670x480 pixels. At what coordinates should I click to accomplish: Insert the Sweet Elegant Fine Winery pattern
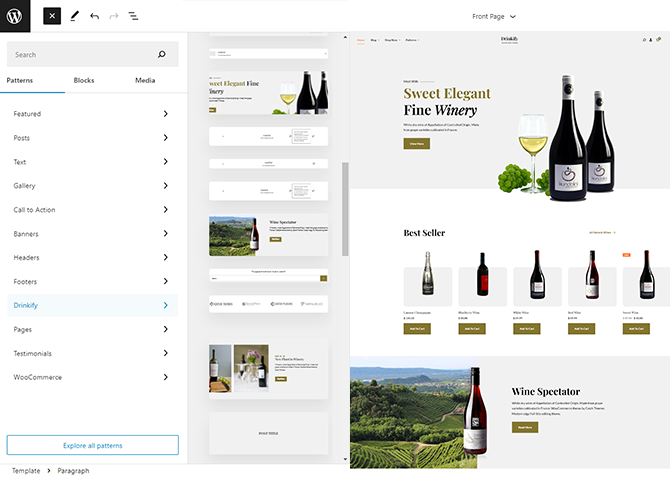[268, 95]
